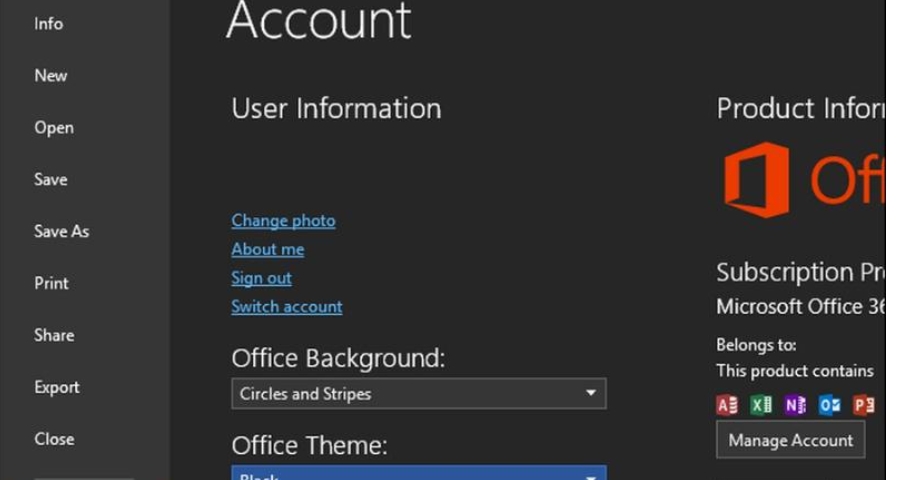The height and width of the screenshot is (480, 898).
Task: Click the PowerPoint app icon
Action: pyautogui.click(x=864, y=405)
